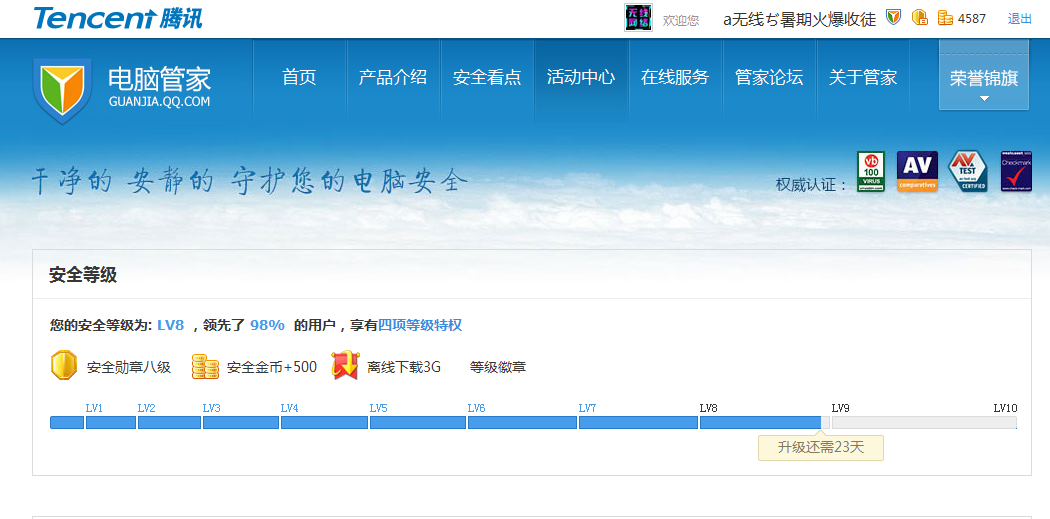Click the username a无线ぢ暑期火爆收徒
1050x519 pixels.
tap(800, 19)
